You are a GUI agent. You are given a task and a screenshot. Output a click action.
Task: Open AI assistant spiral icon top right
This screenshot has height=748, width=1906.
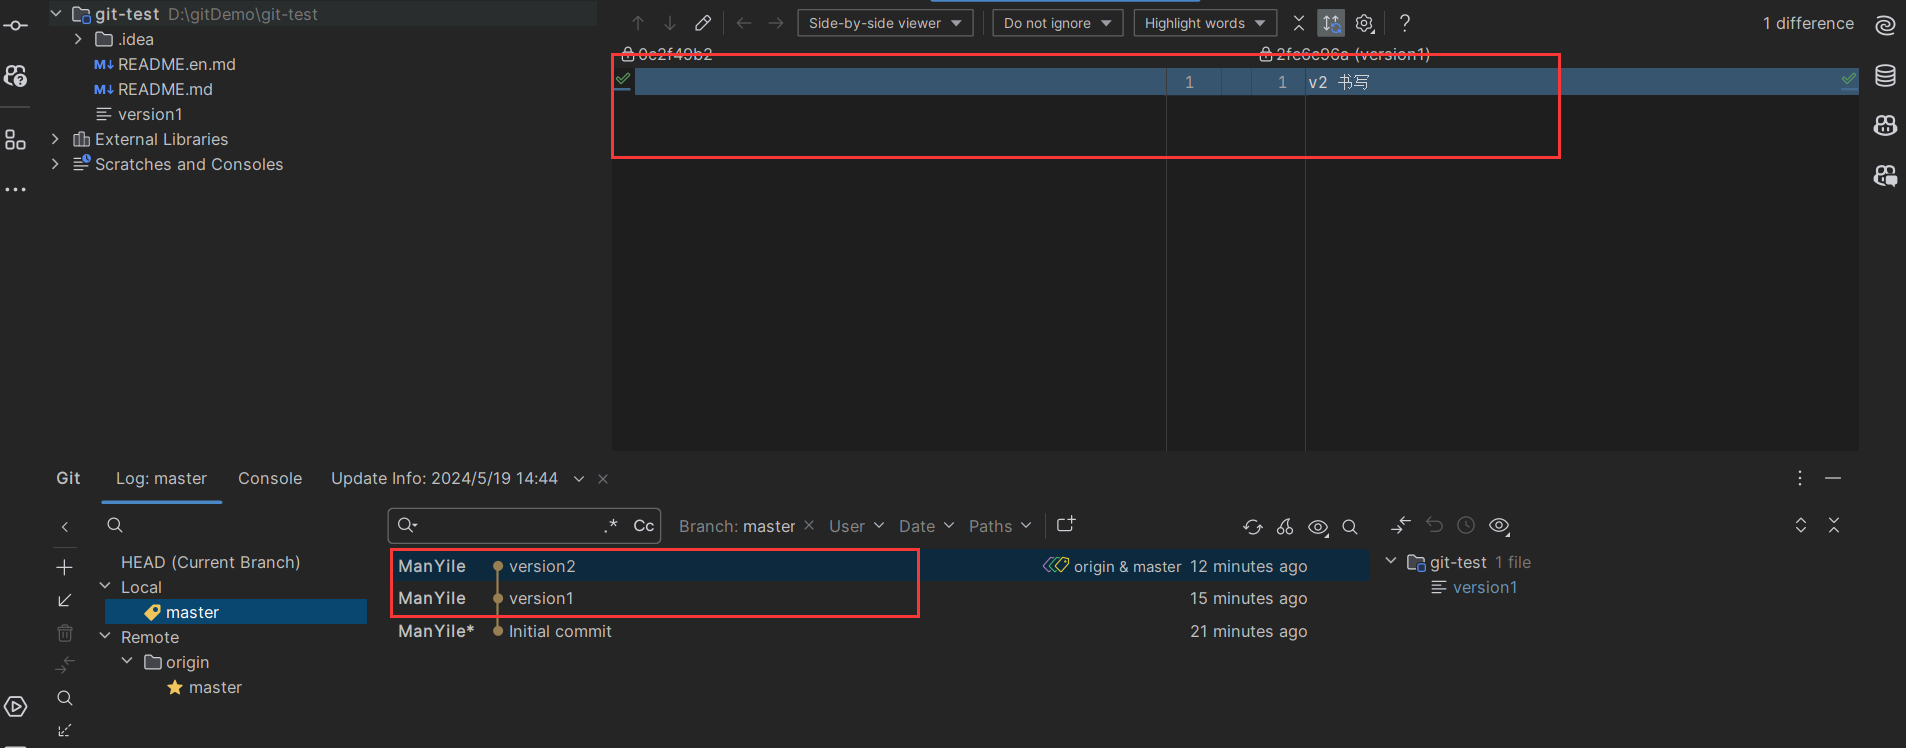pyautogui.click(x=1885, y=25)
